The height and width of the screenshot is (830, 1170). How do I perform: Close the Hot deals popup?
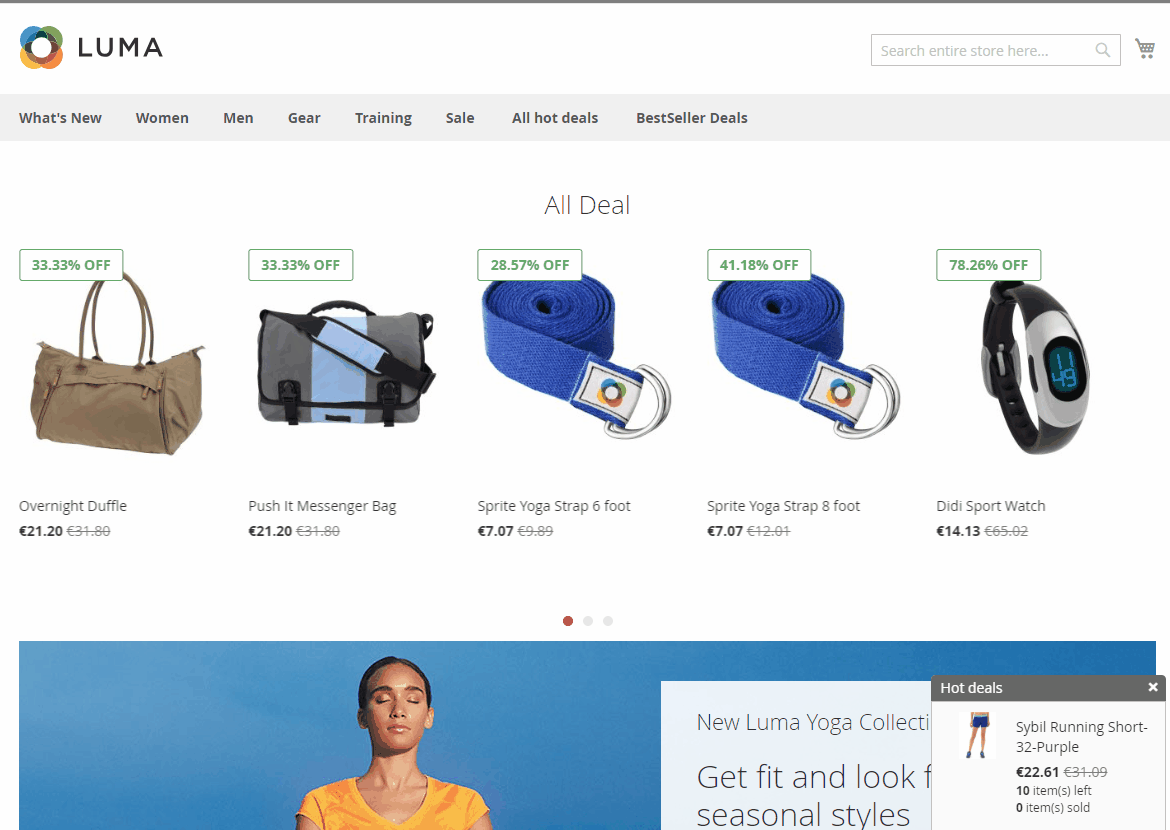coord(1153,687)
